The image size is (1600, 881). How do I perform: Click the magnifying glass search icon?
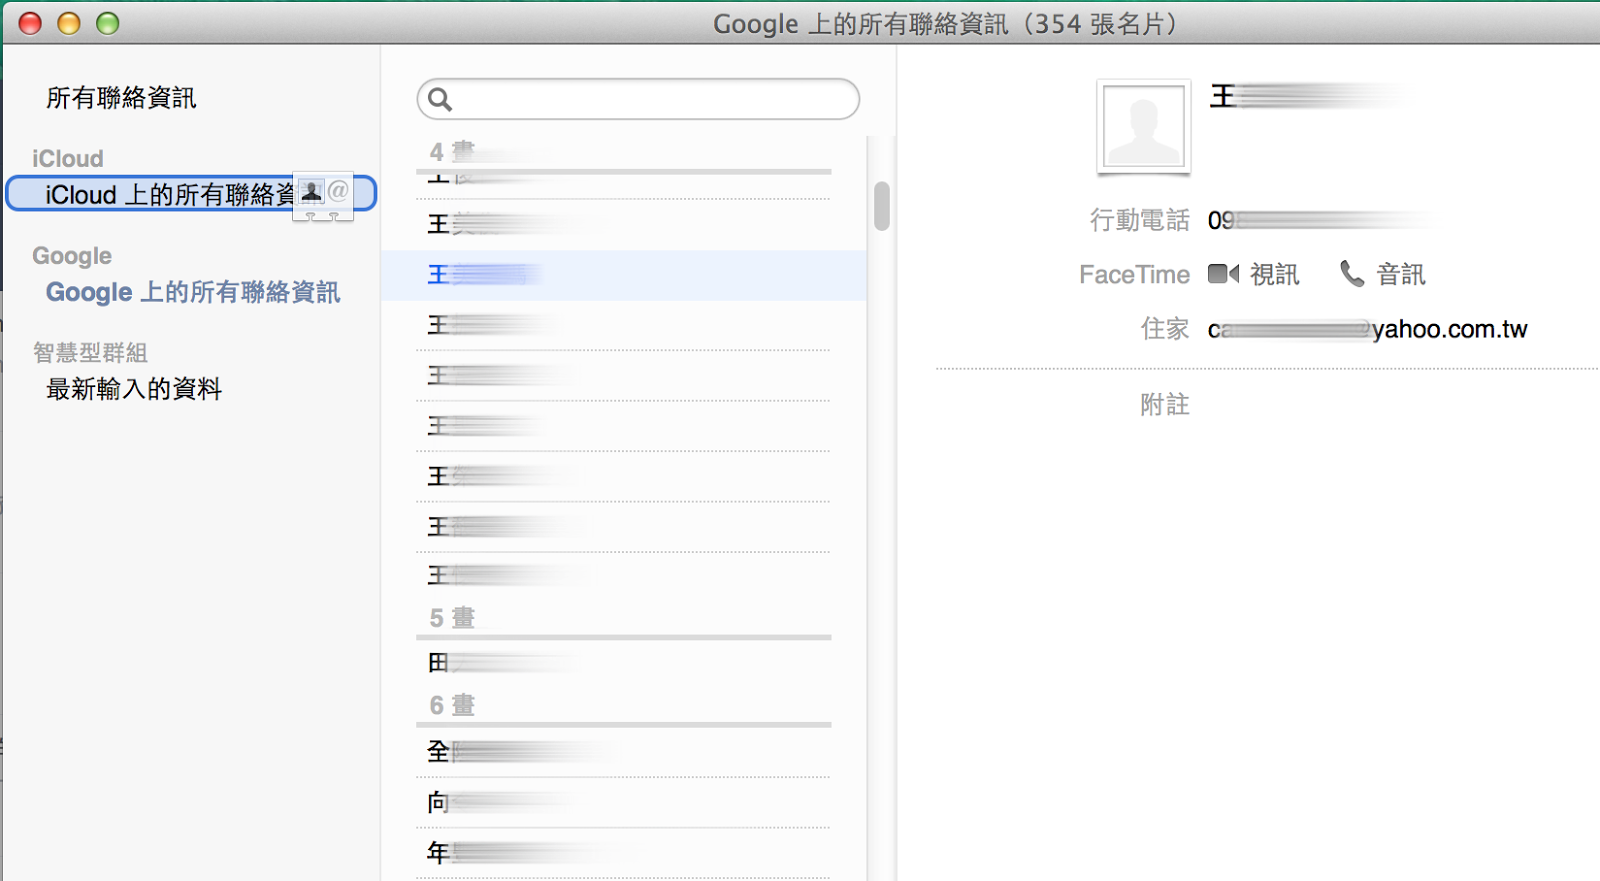click(440, 99)
